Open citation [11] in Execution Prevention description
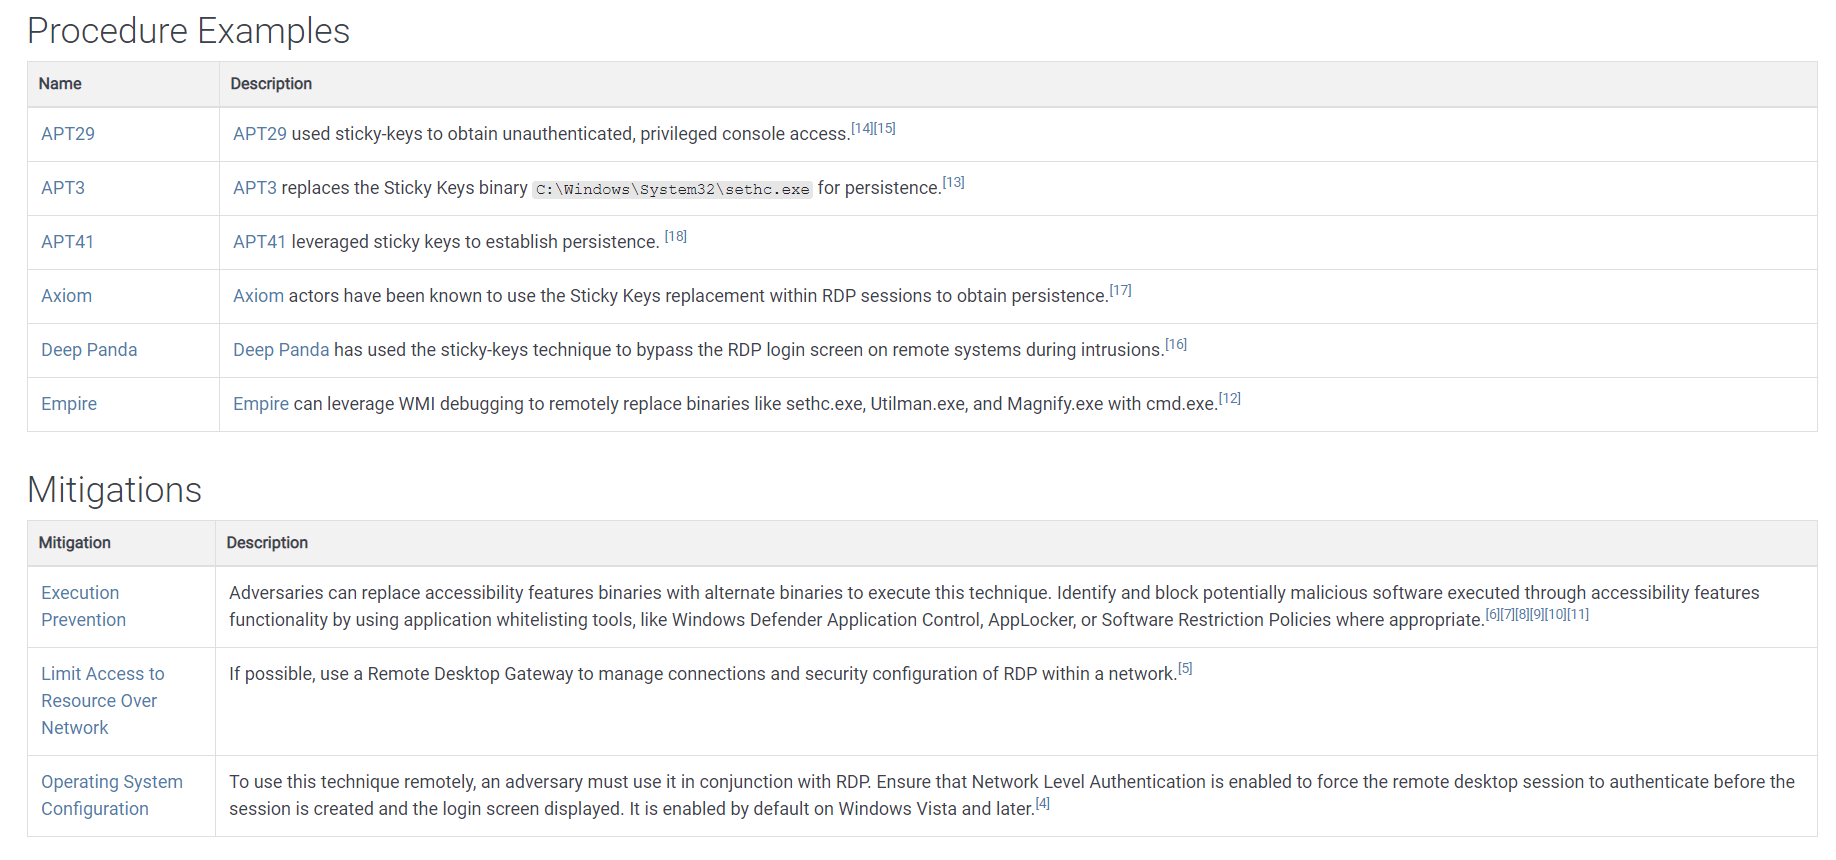 pyautogui.click(x=1578, y=615)
